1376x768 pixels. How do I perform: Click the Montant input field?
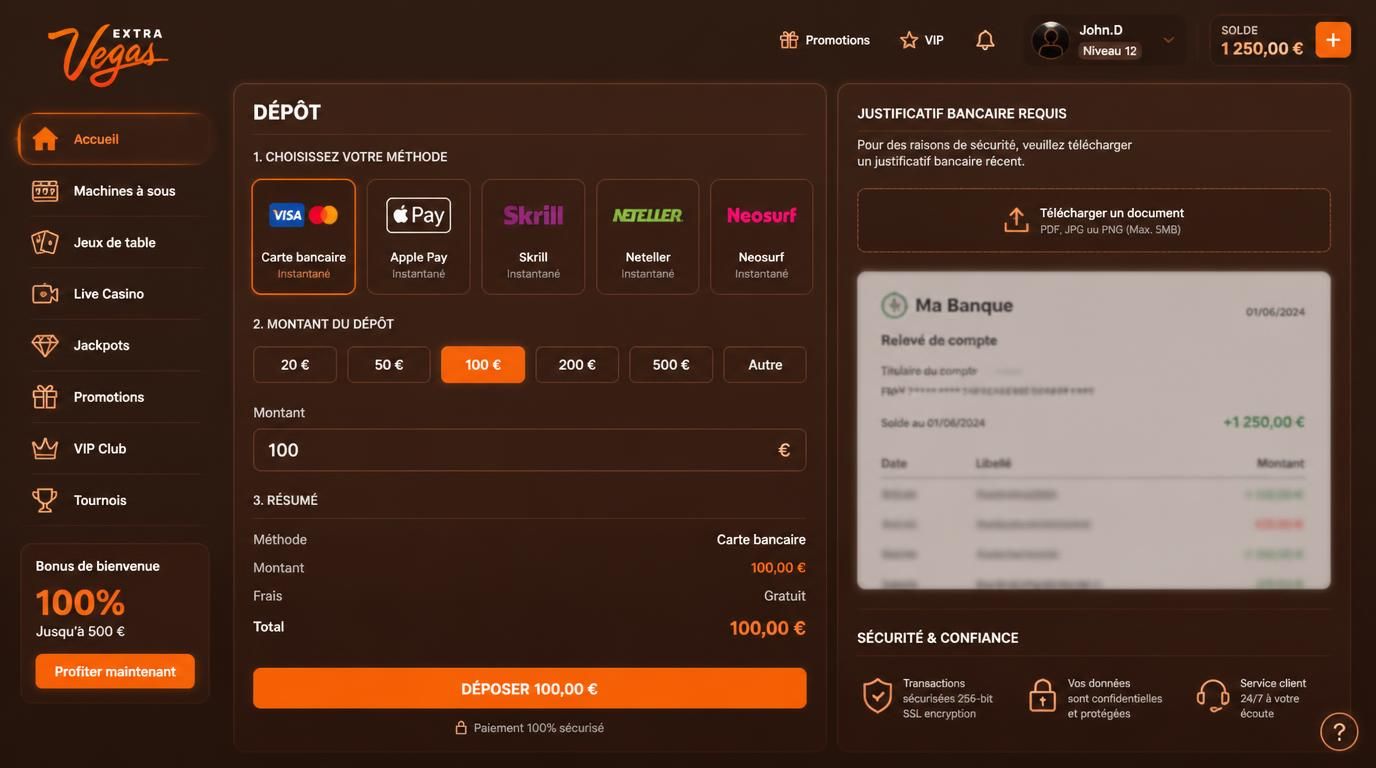(530, 450)
